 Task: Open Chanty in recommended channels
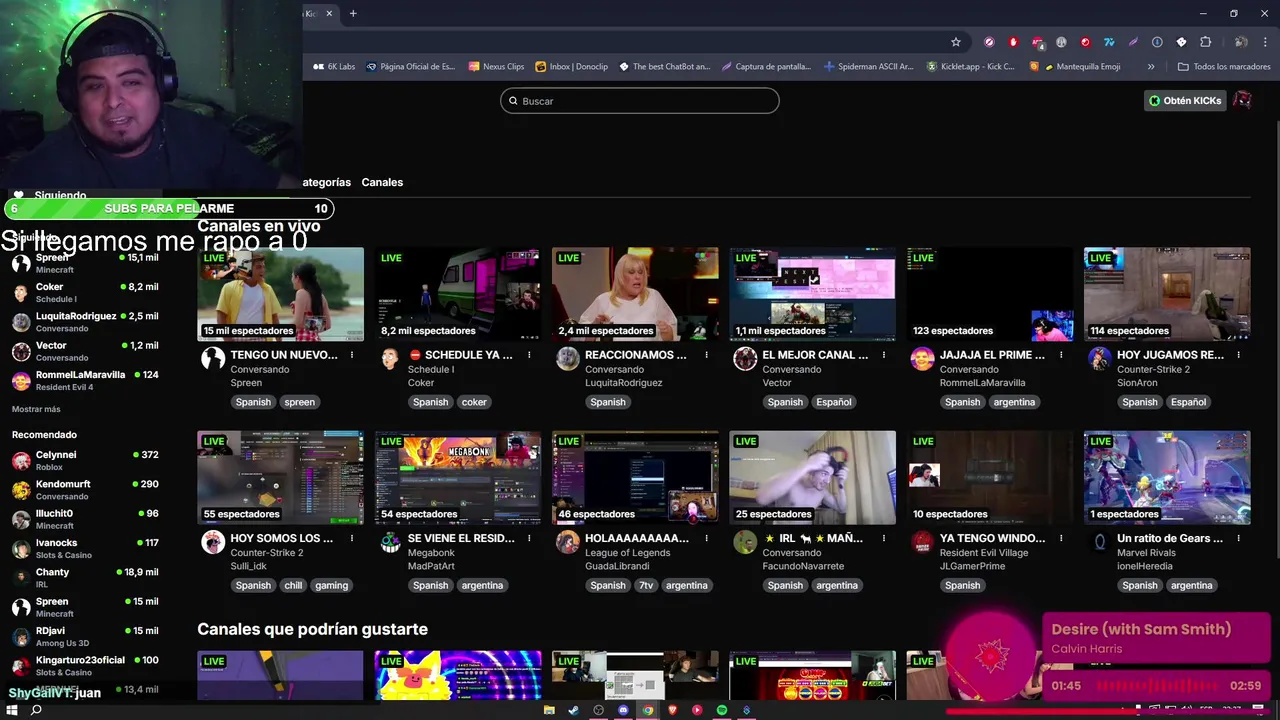[x=85, y=578]
